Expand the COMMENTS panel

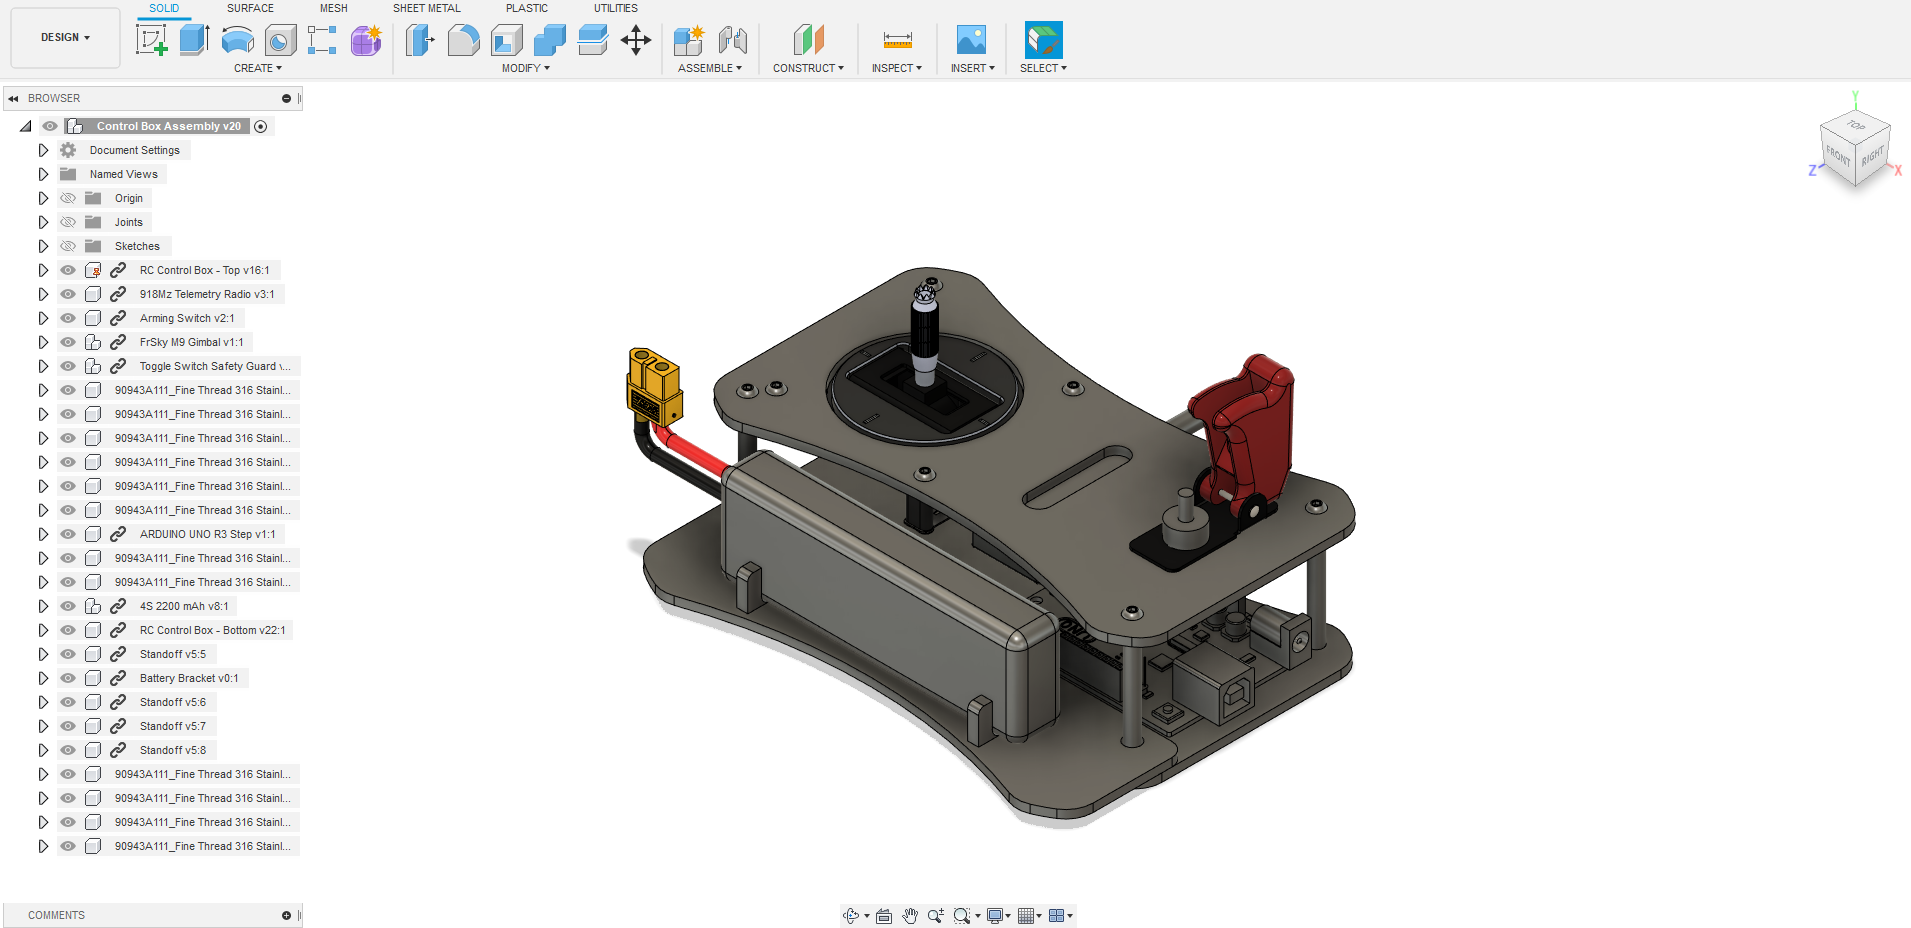click(x=287, y=914)
